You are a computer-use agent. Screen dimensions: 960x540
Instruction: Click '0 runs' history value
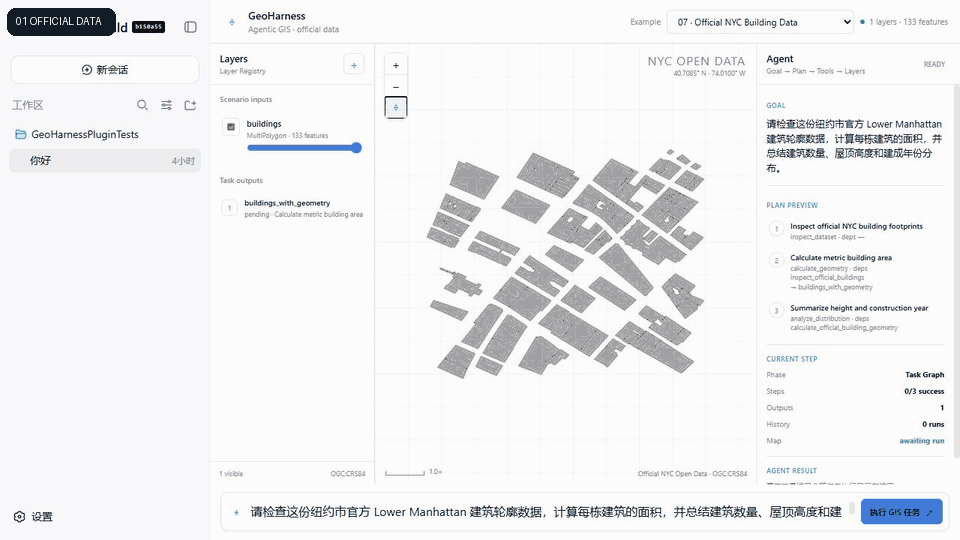pos(933,424)
